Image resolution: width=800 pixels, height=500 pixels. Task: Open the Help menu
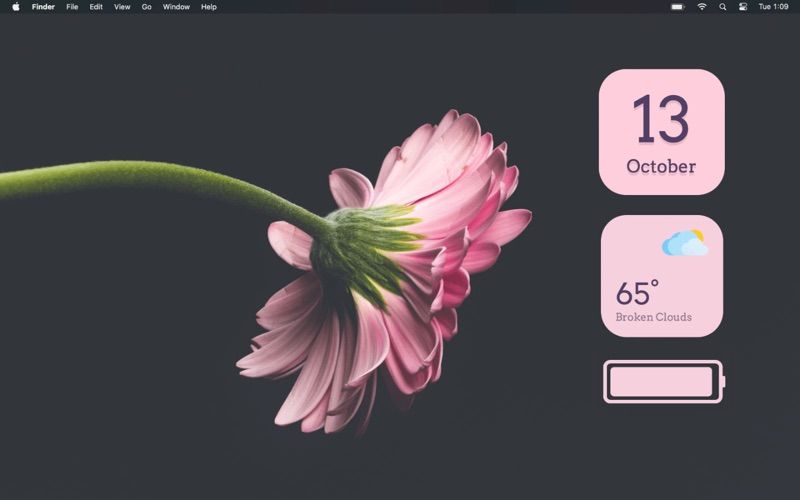coord(209,7)
